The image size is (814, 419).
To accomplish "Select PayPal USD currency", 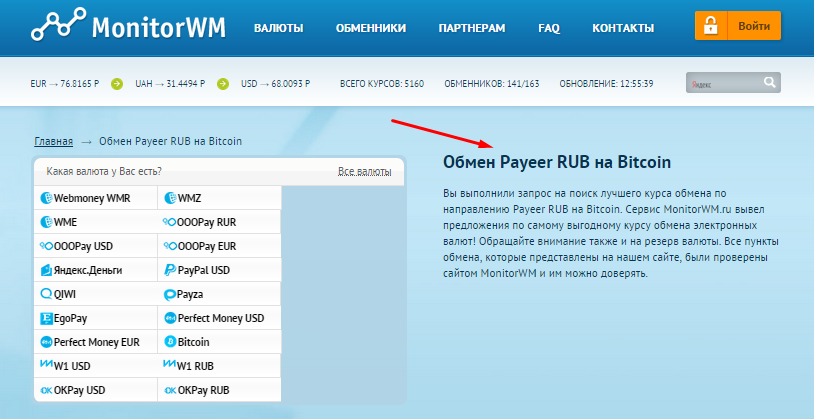I will click(219, 270).
